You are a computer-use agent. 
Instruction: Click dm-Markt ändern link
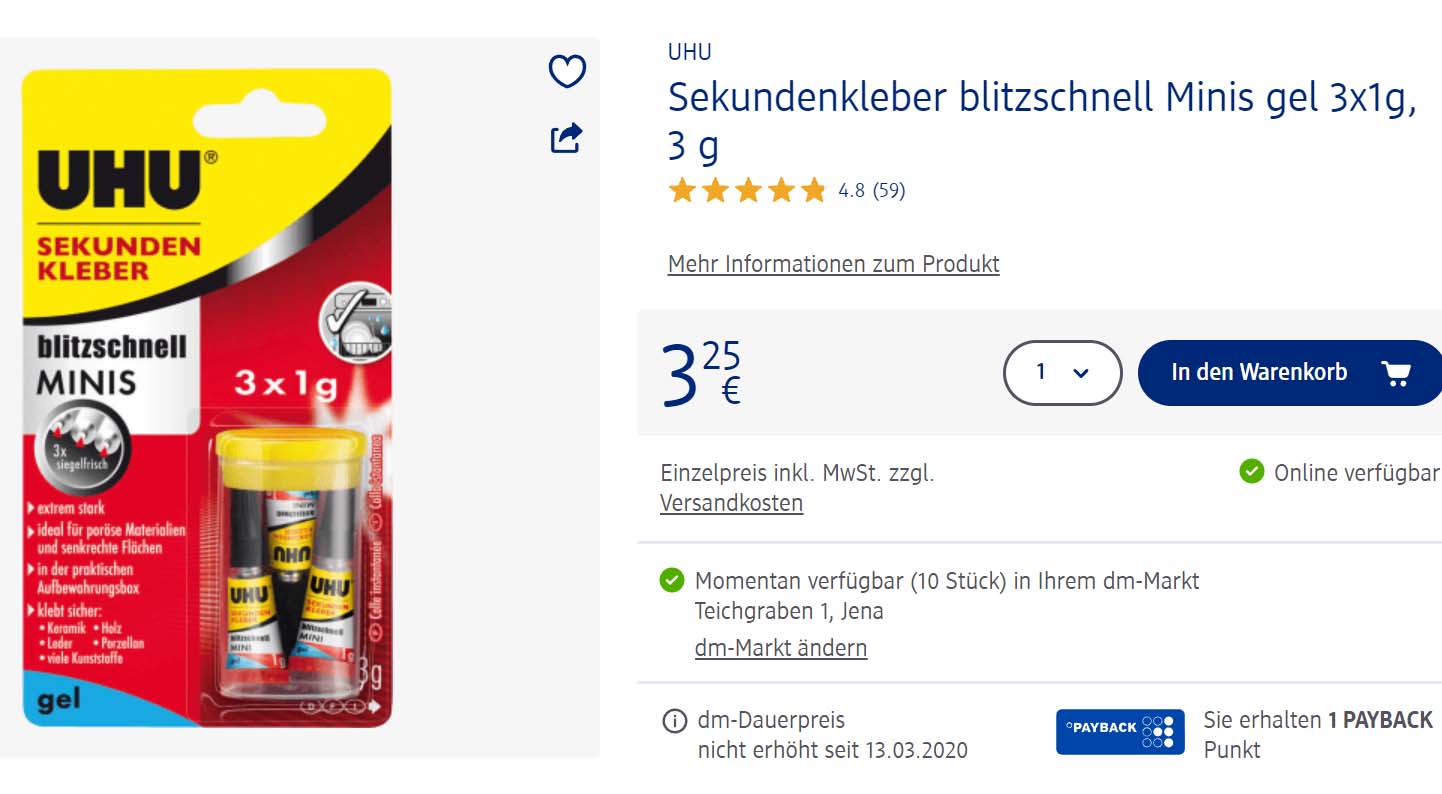tap(781, 648)
